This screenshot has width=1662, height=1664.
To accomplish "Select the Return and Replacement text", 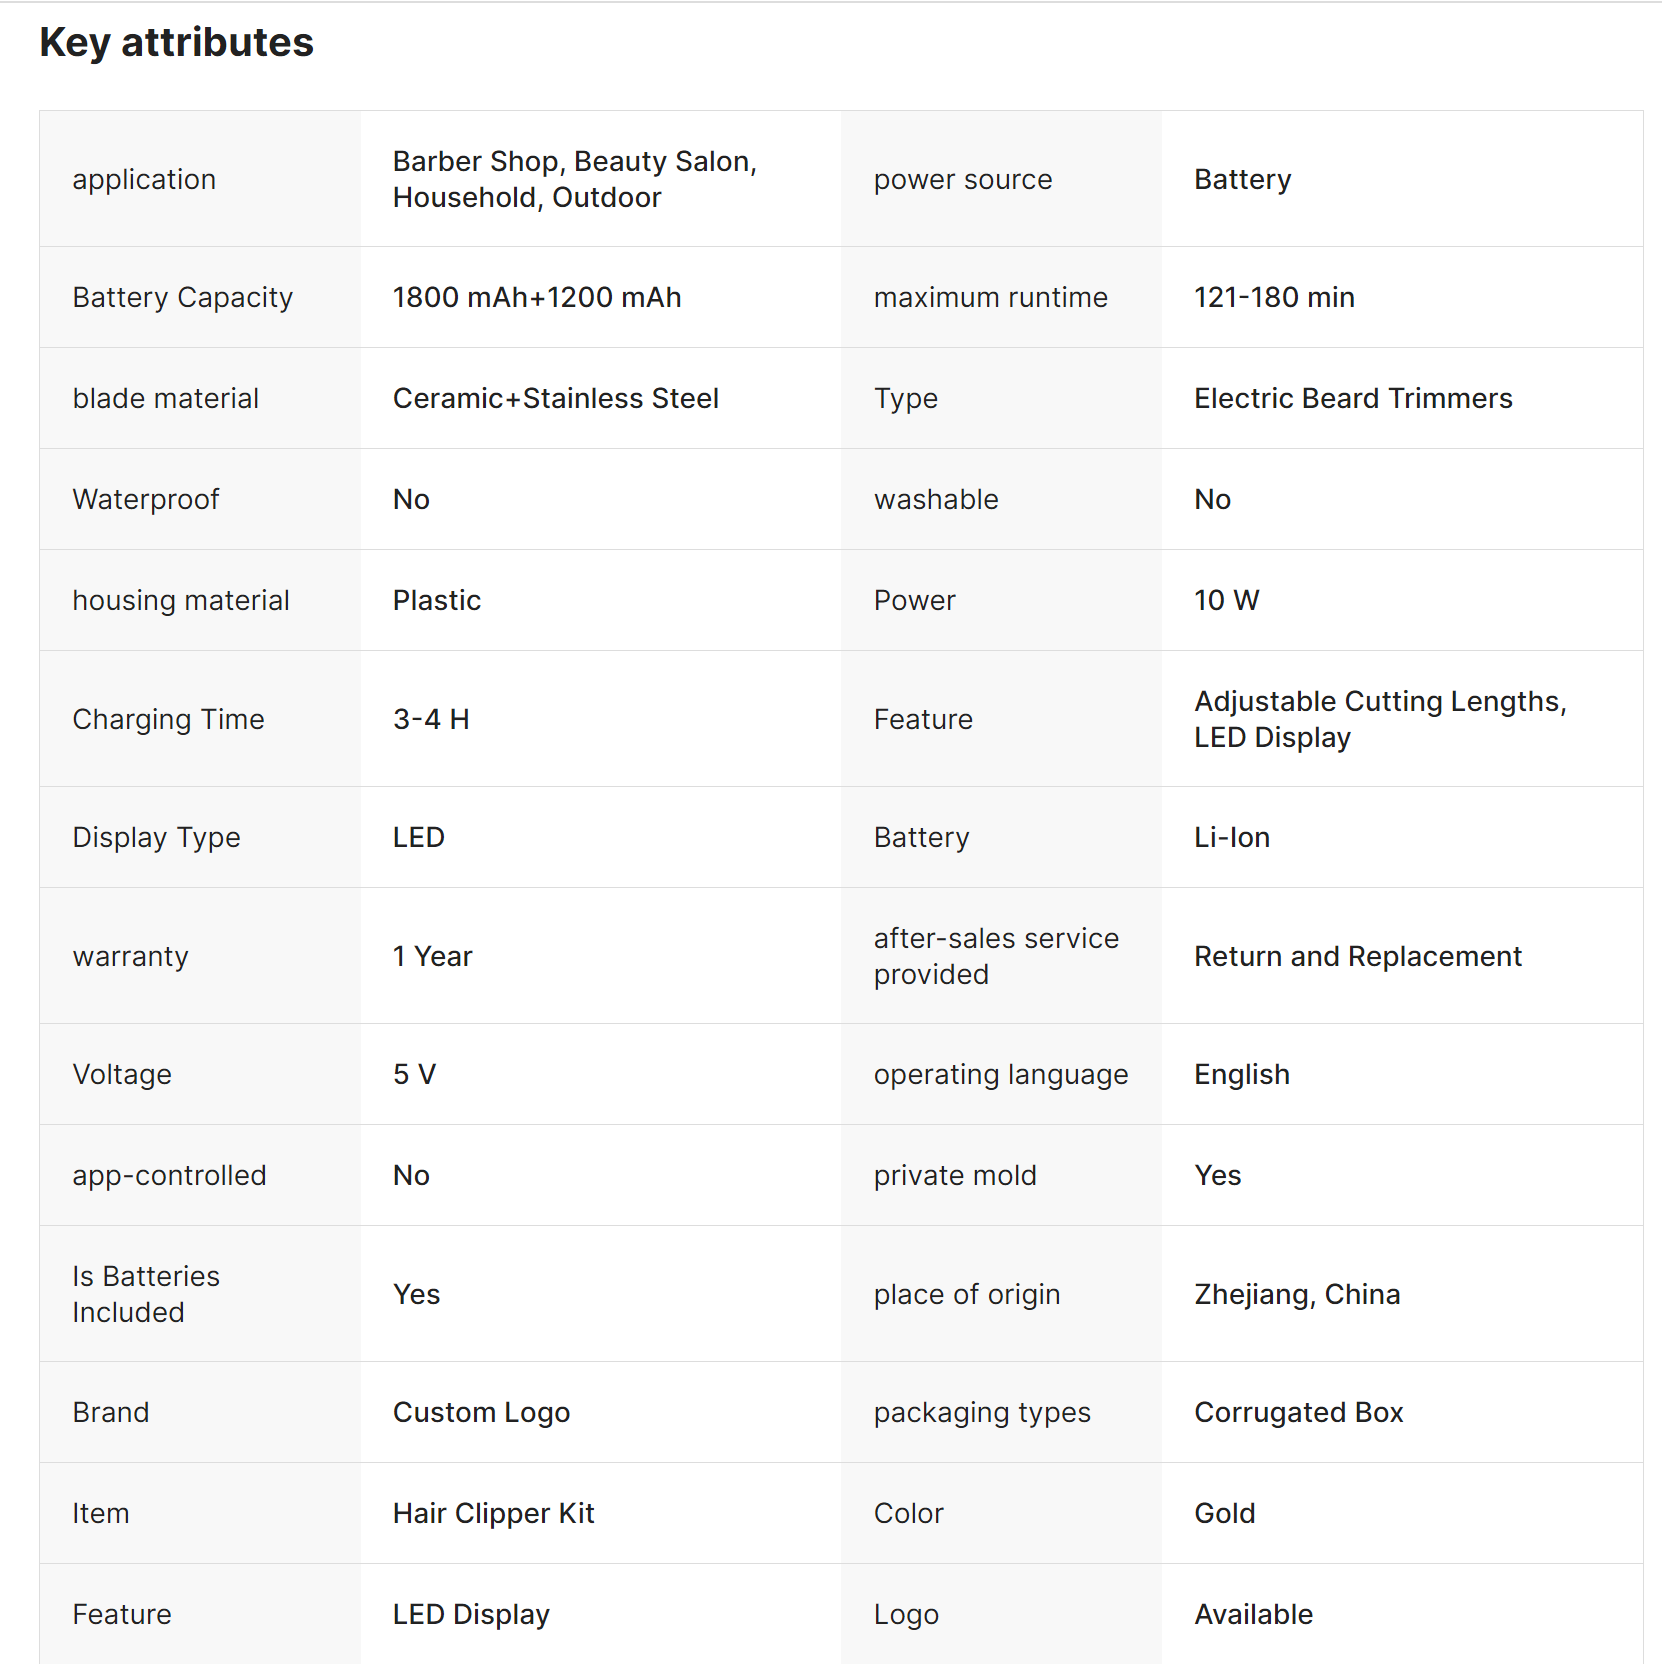I will pyautogui.click(x=1357, y=956).
